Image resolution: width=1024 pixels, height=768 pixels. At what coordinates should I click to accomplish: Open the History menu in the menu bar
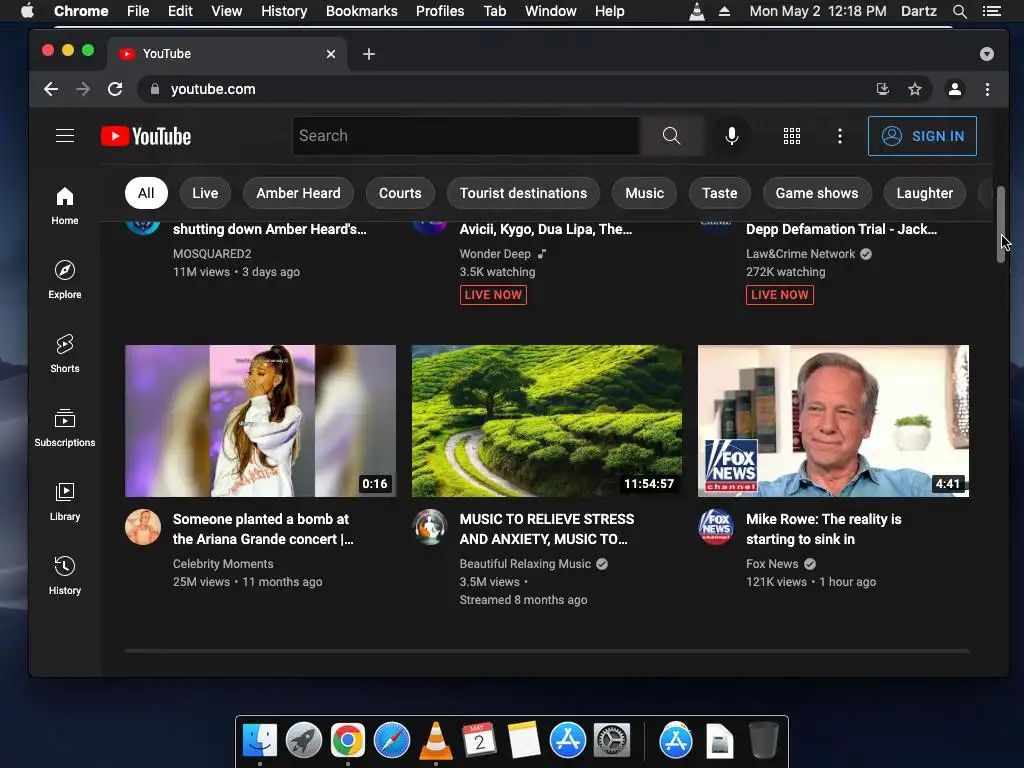click(284, 11)
